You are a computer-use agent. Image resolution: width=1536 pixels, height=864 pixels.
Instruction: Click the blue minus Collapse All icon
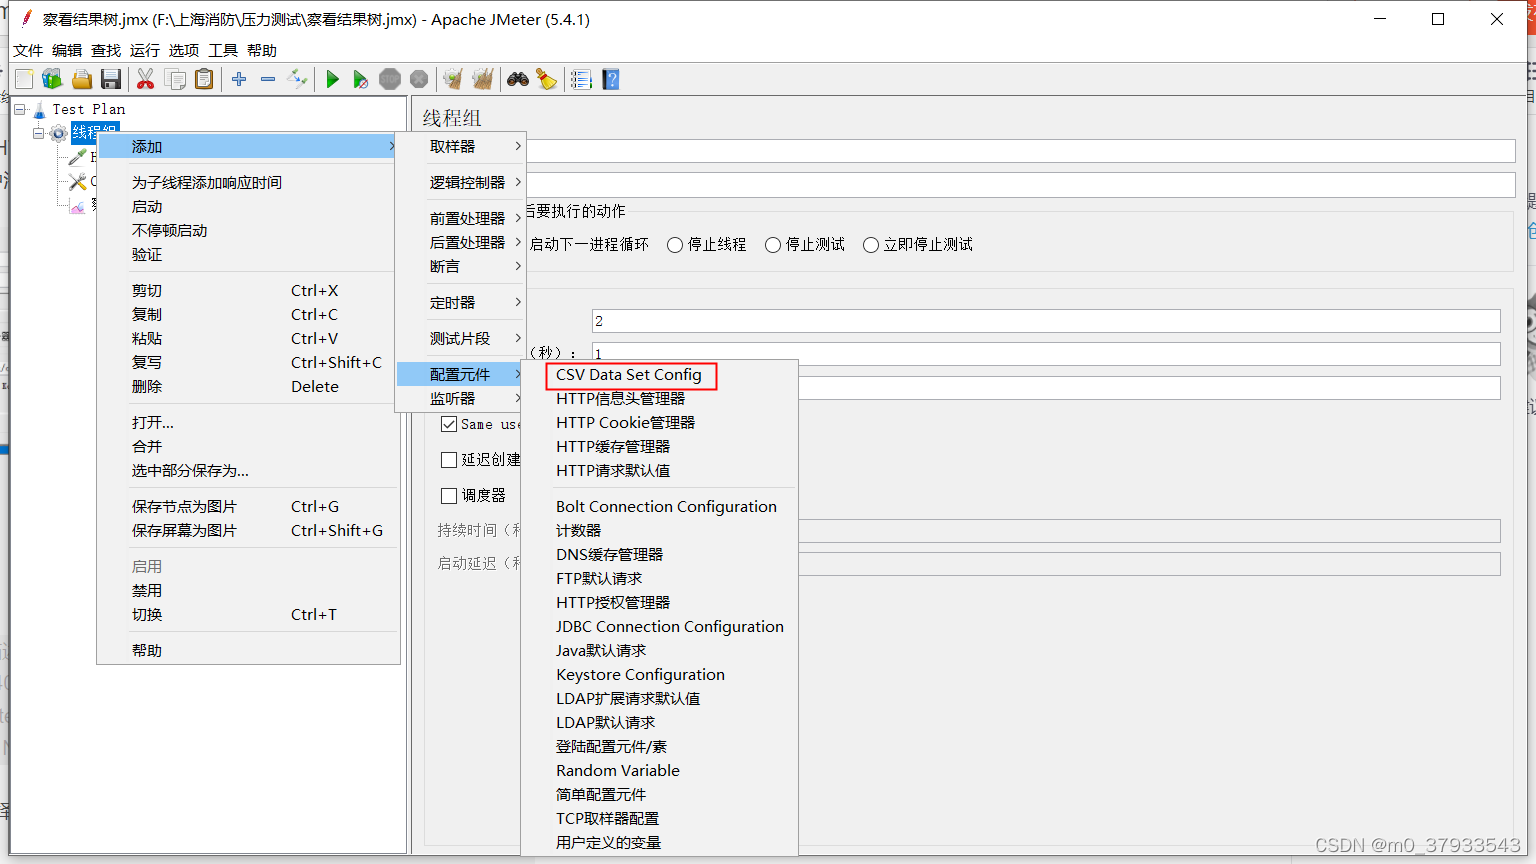[x=268, y=79]
